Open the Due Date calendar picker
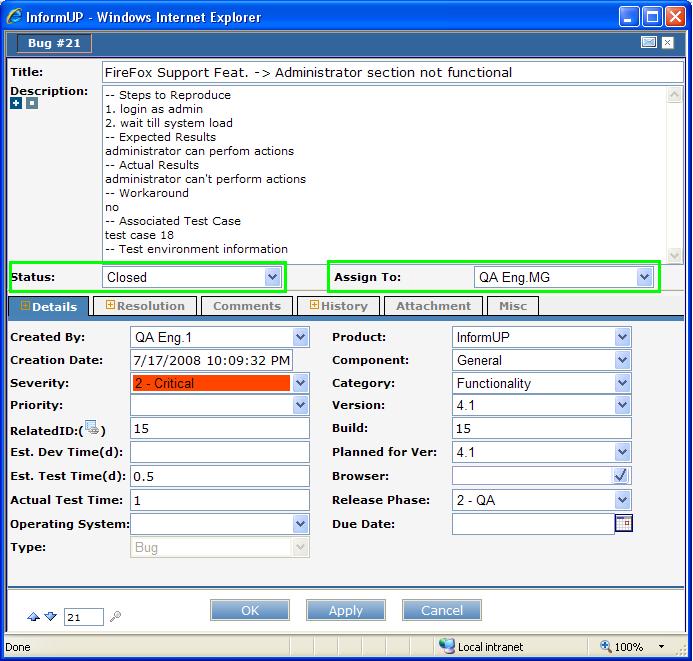693x661 pixels. pyautogui.click(x=624, y=523)
